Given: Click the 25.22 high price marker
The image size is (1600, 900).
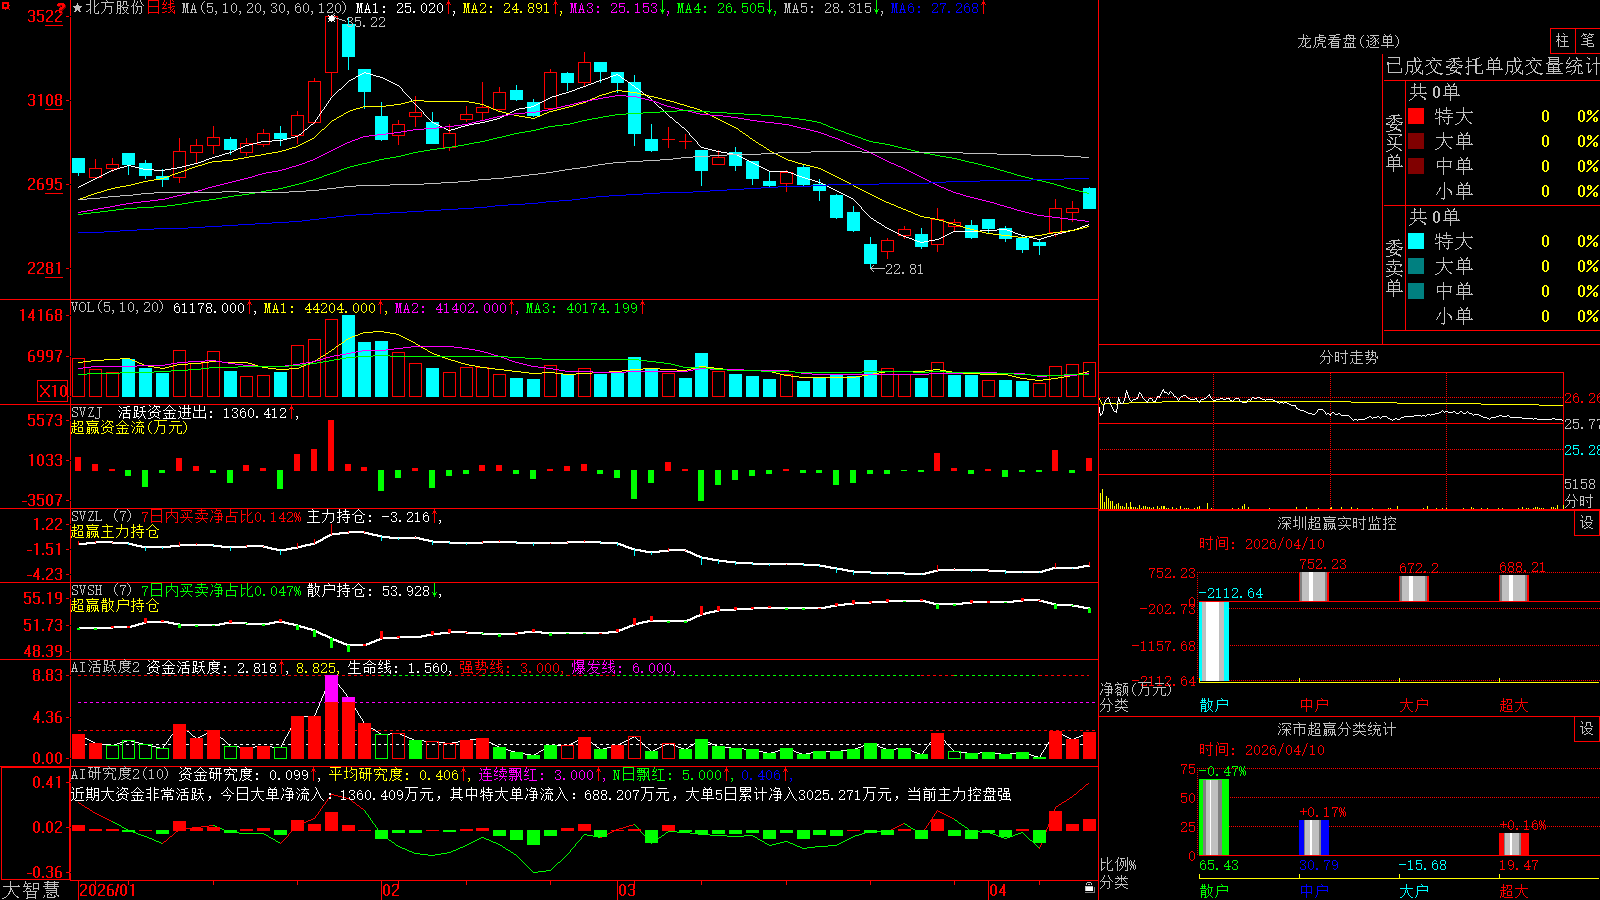Looking at the screenshot, I should click(365, 22).
